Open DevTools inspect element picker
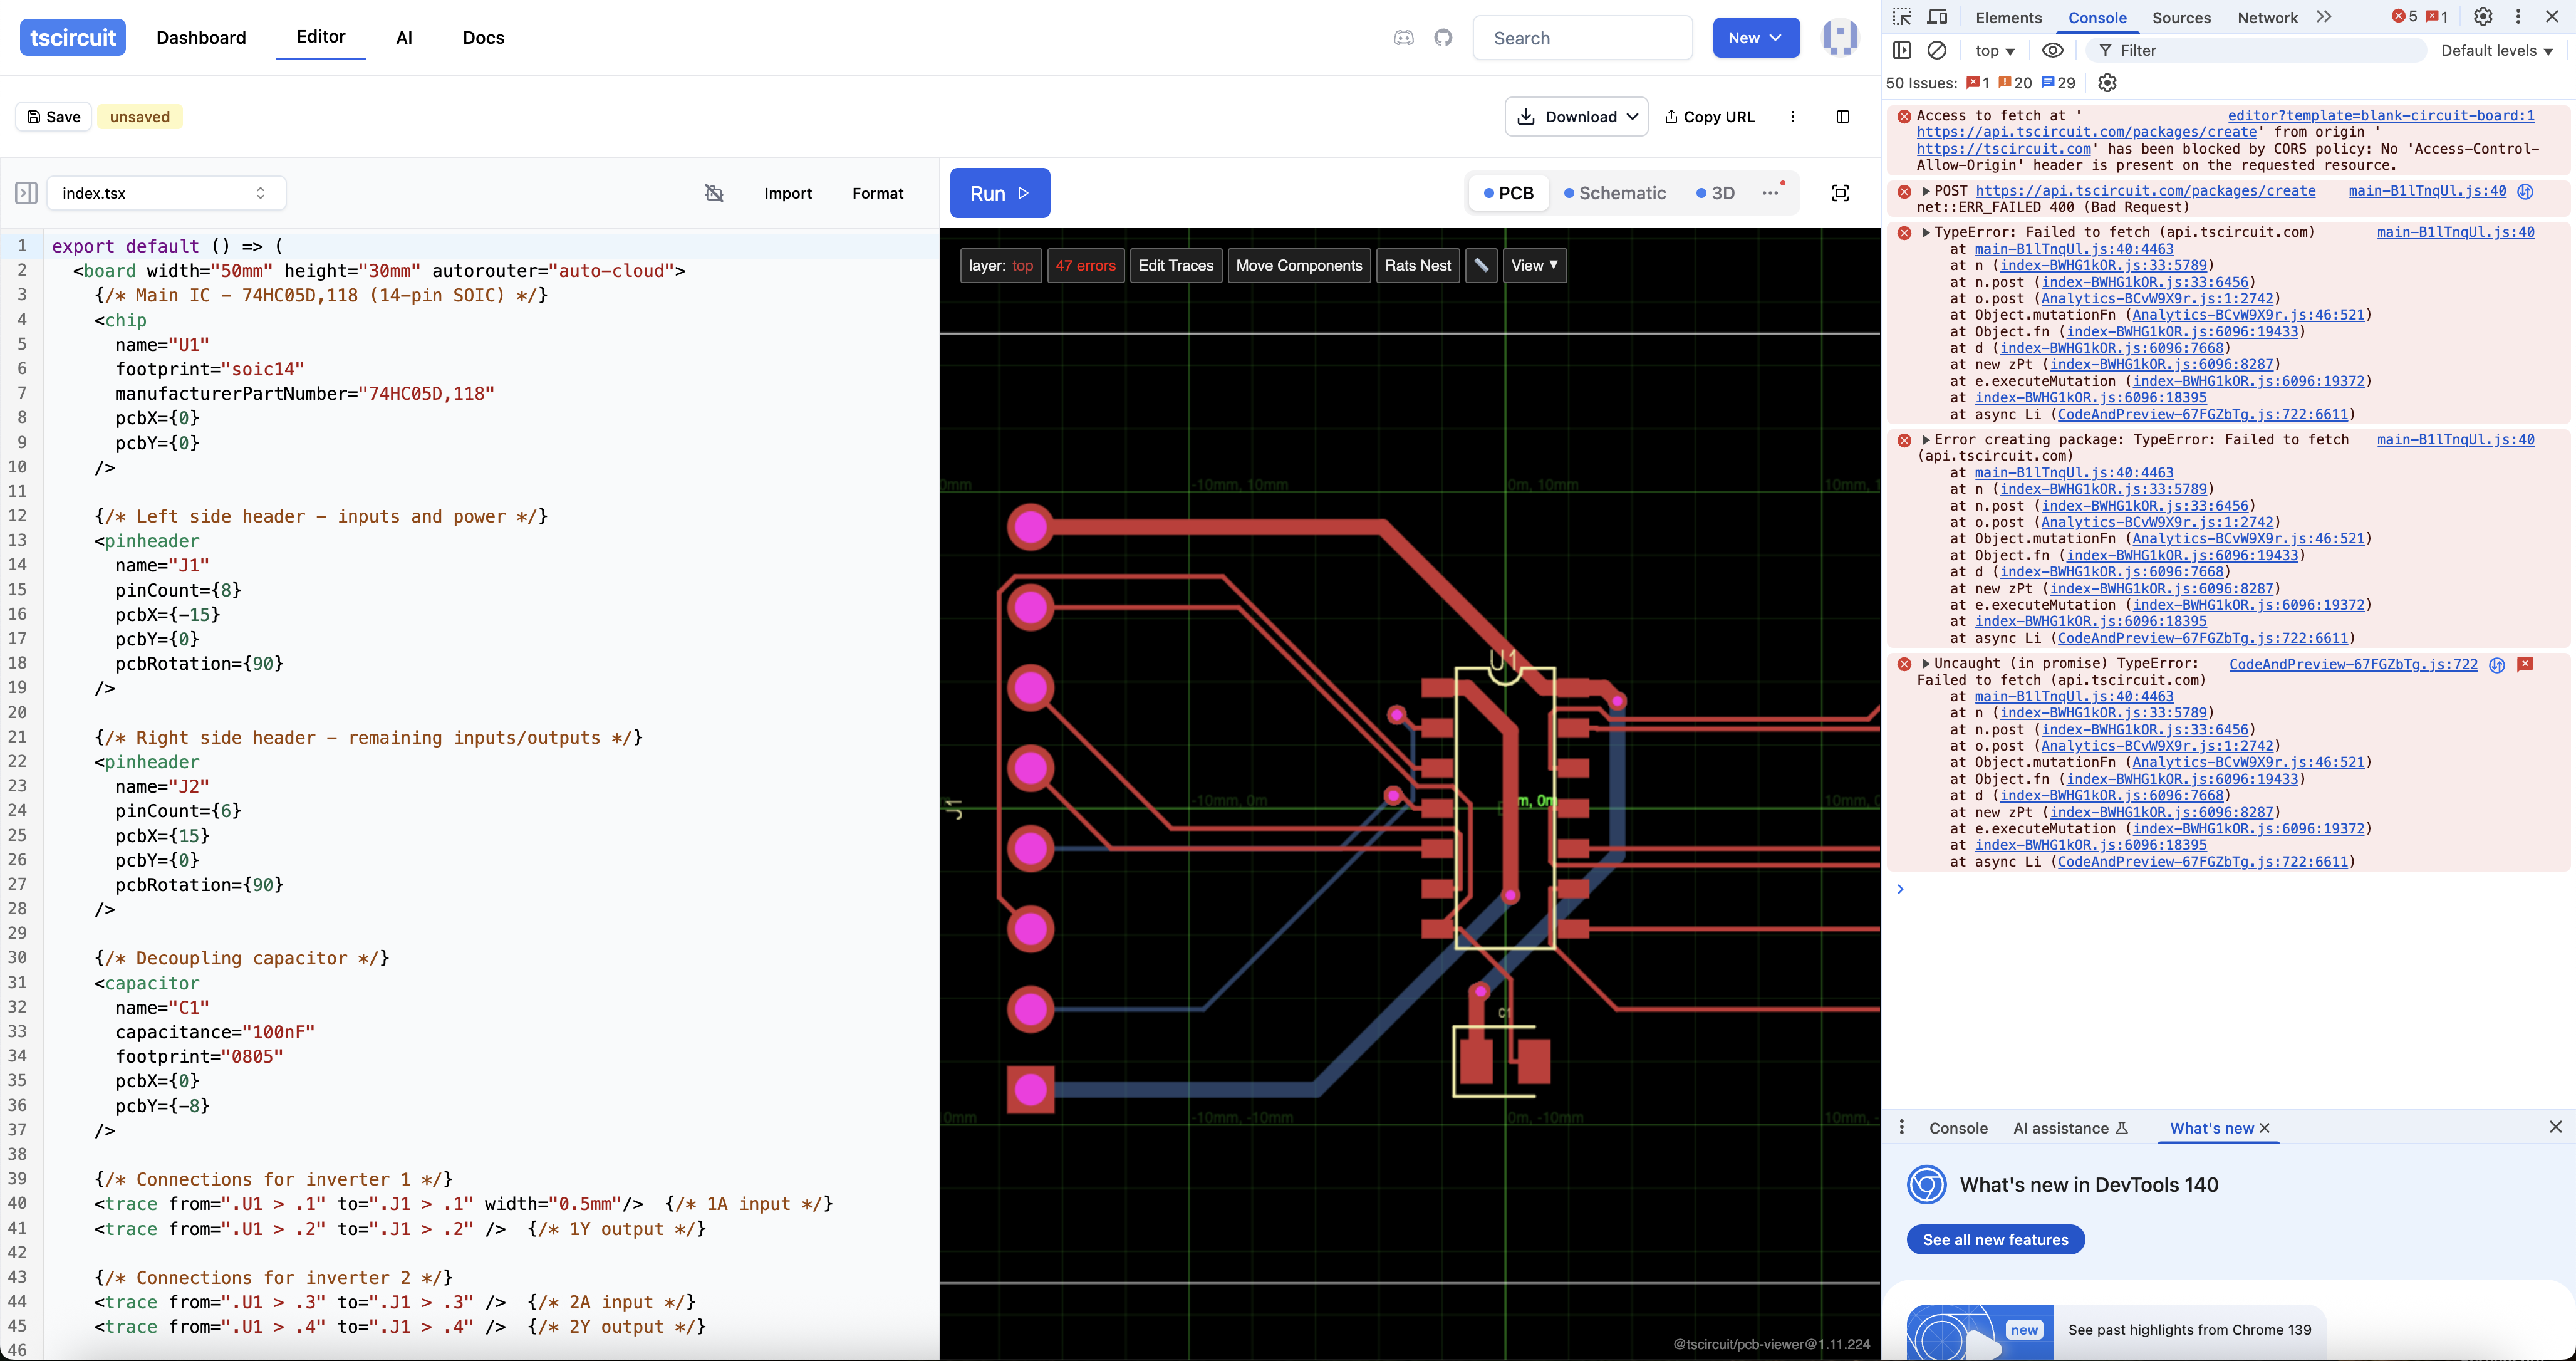This screenshot has width=2576, height=1361. click(1902, 17)
